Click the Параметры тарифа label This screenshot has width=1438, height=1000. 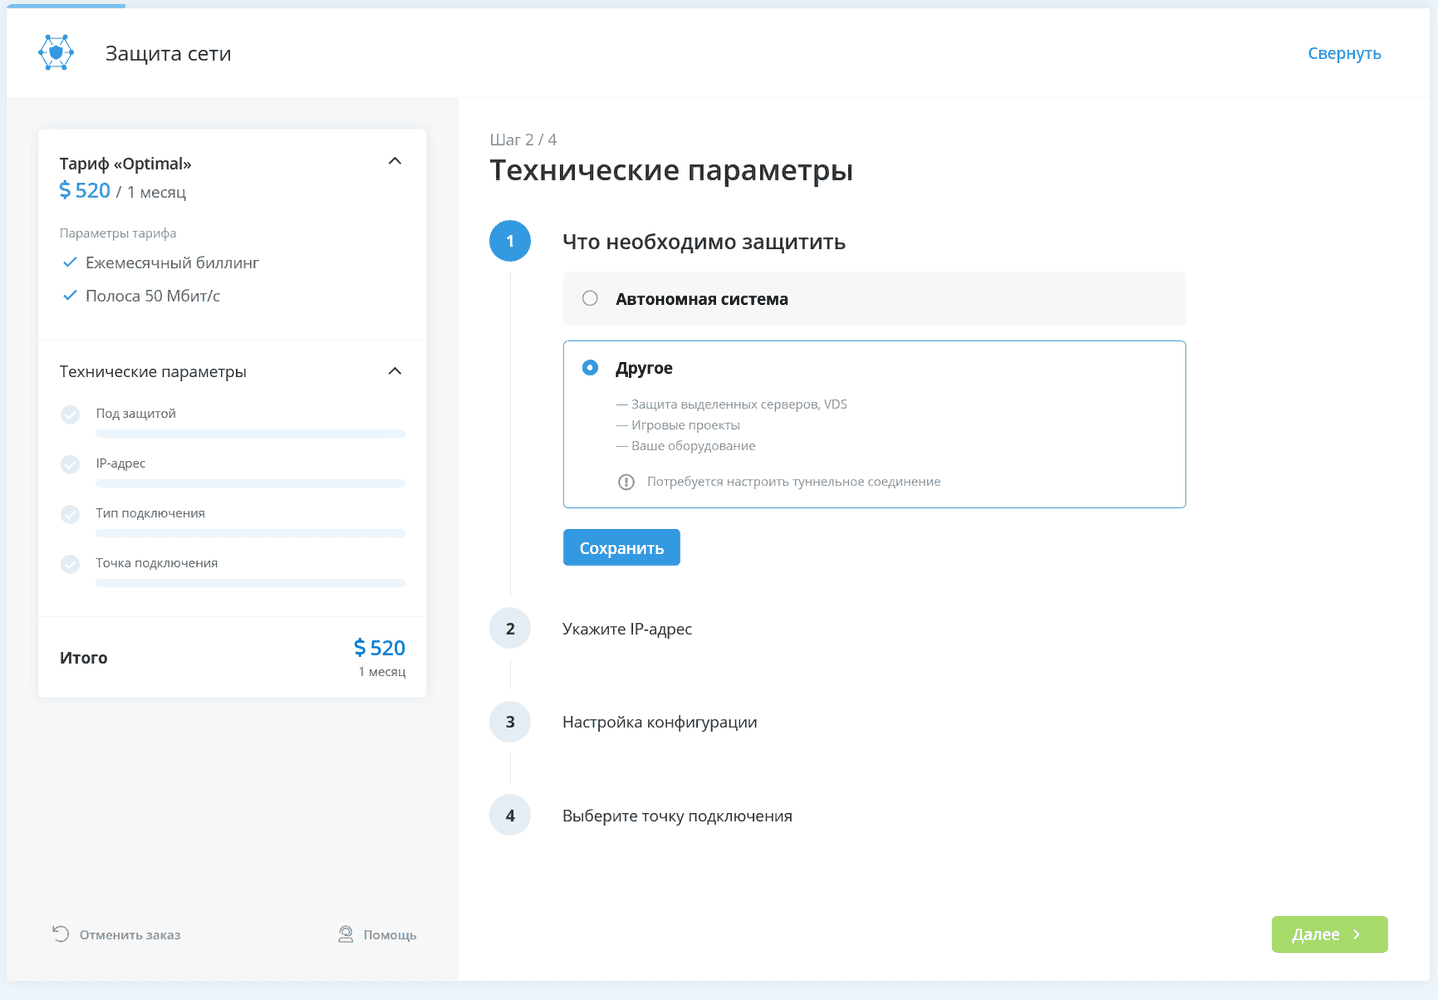(x=118, y=233)
